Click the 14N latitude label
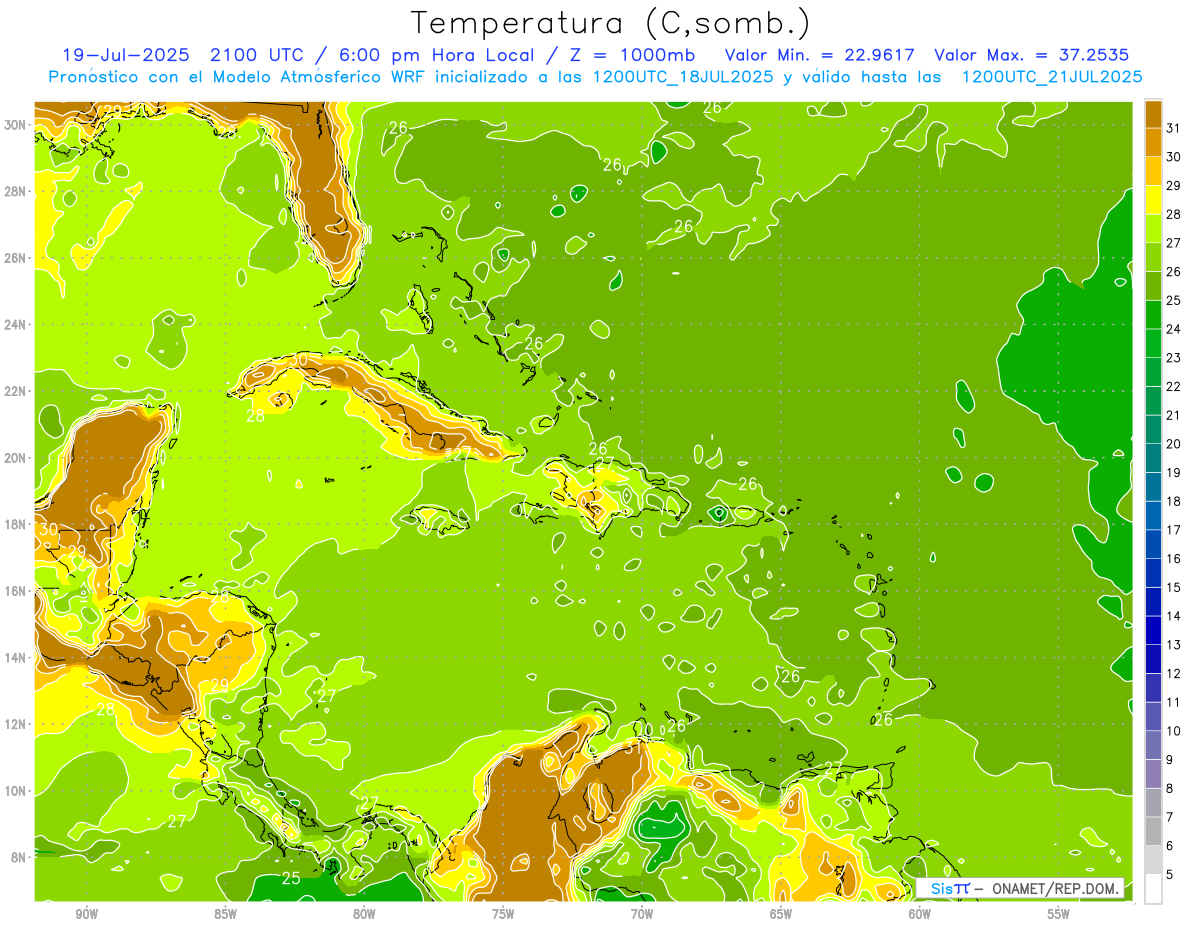 [15, 657]
